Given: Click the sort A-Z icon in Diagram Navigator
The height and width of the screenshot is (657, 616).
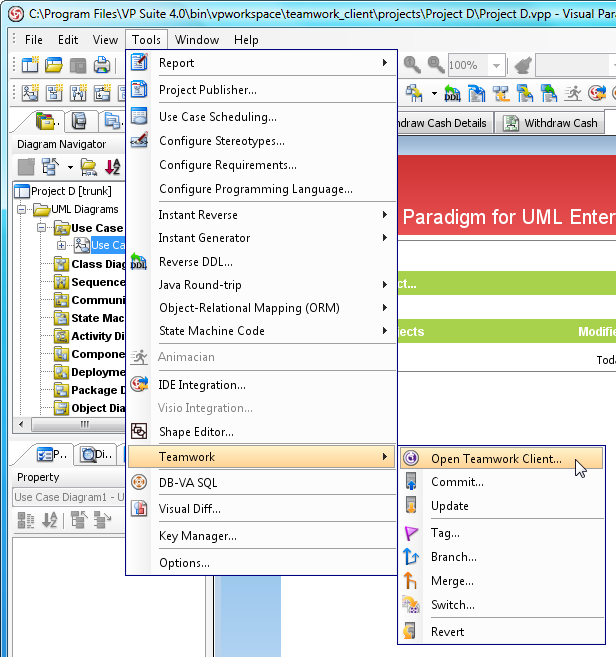Looking at the screenshot, I should pos(112,167).
